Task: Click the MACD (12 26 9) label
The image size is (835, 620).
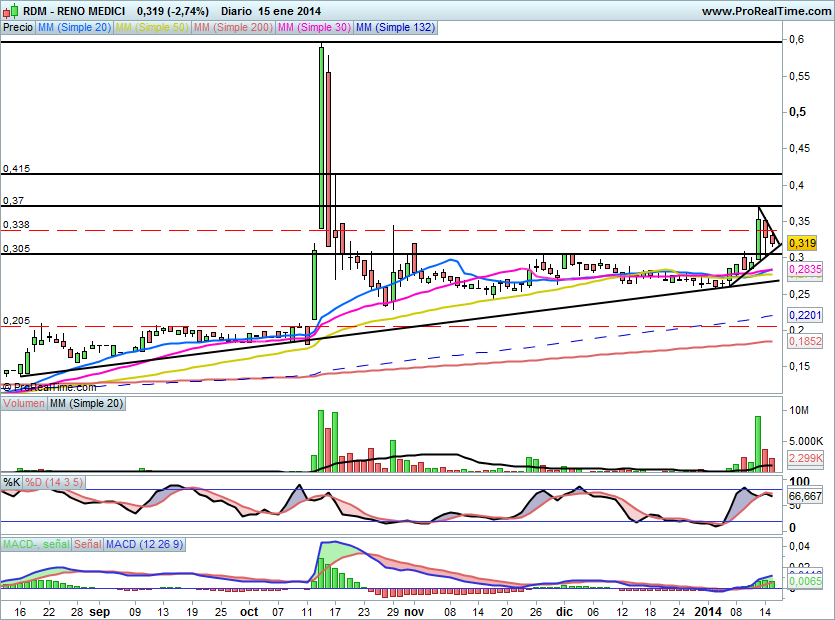Action: click(144, 544)
